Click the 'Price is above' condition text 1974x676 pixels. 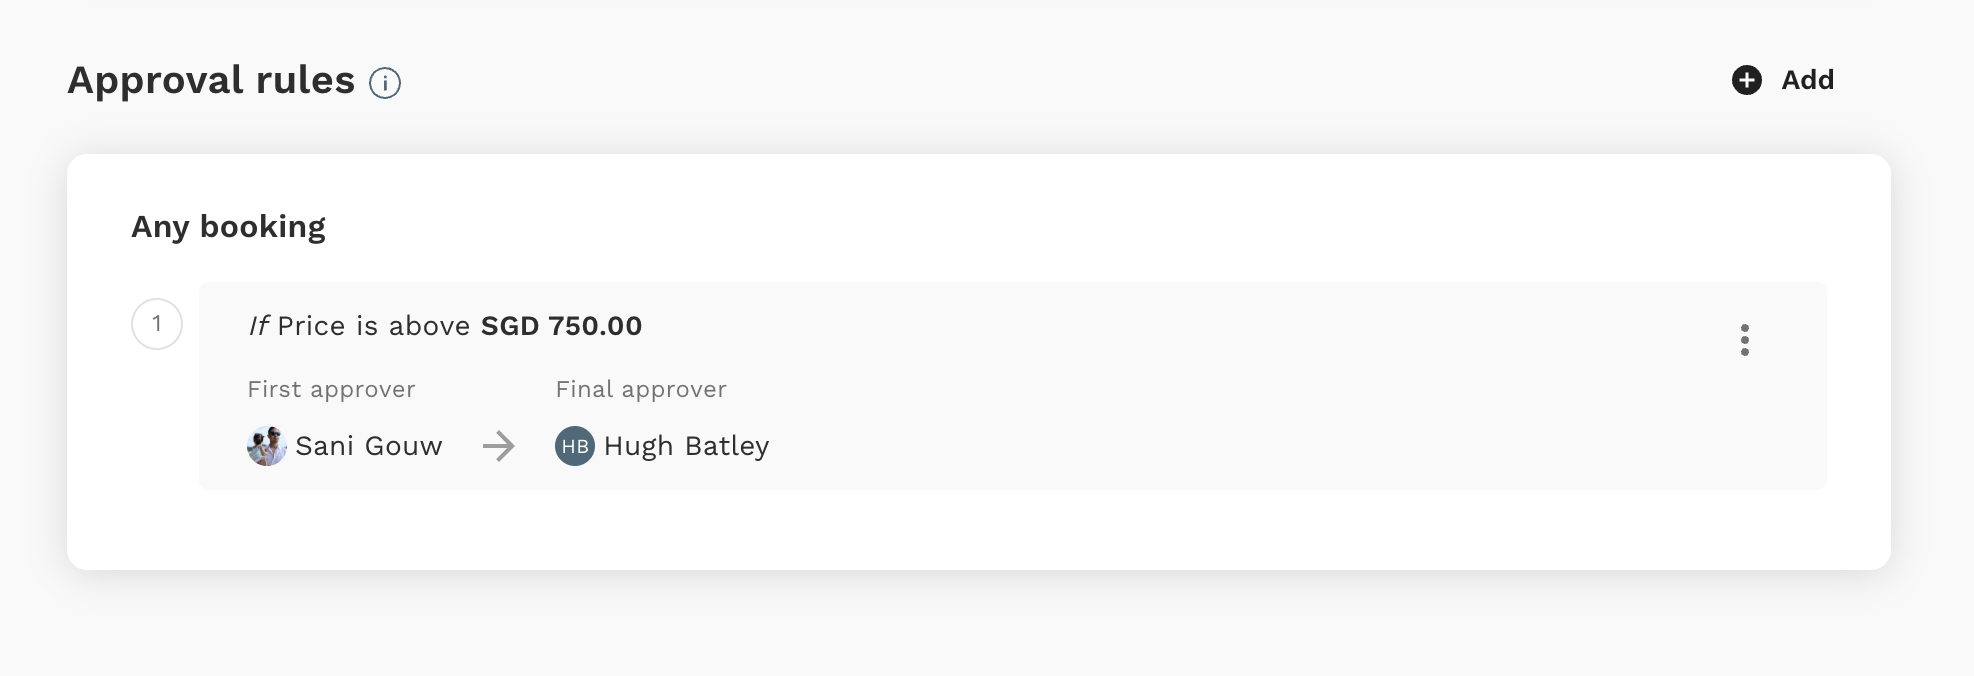click(374, 326)
